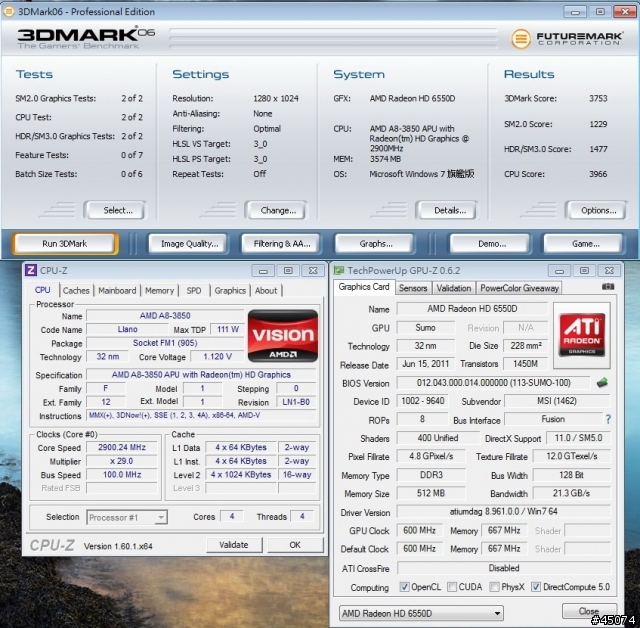Open the Graphs... dialog

(x=374, y=244)
